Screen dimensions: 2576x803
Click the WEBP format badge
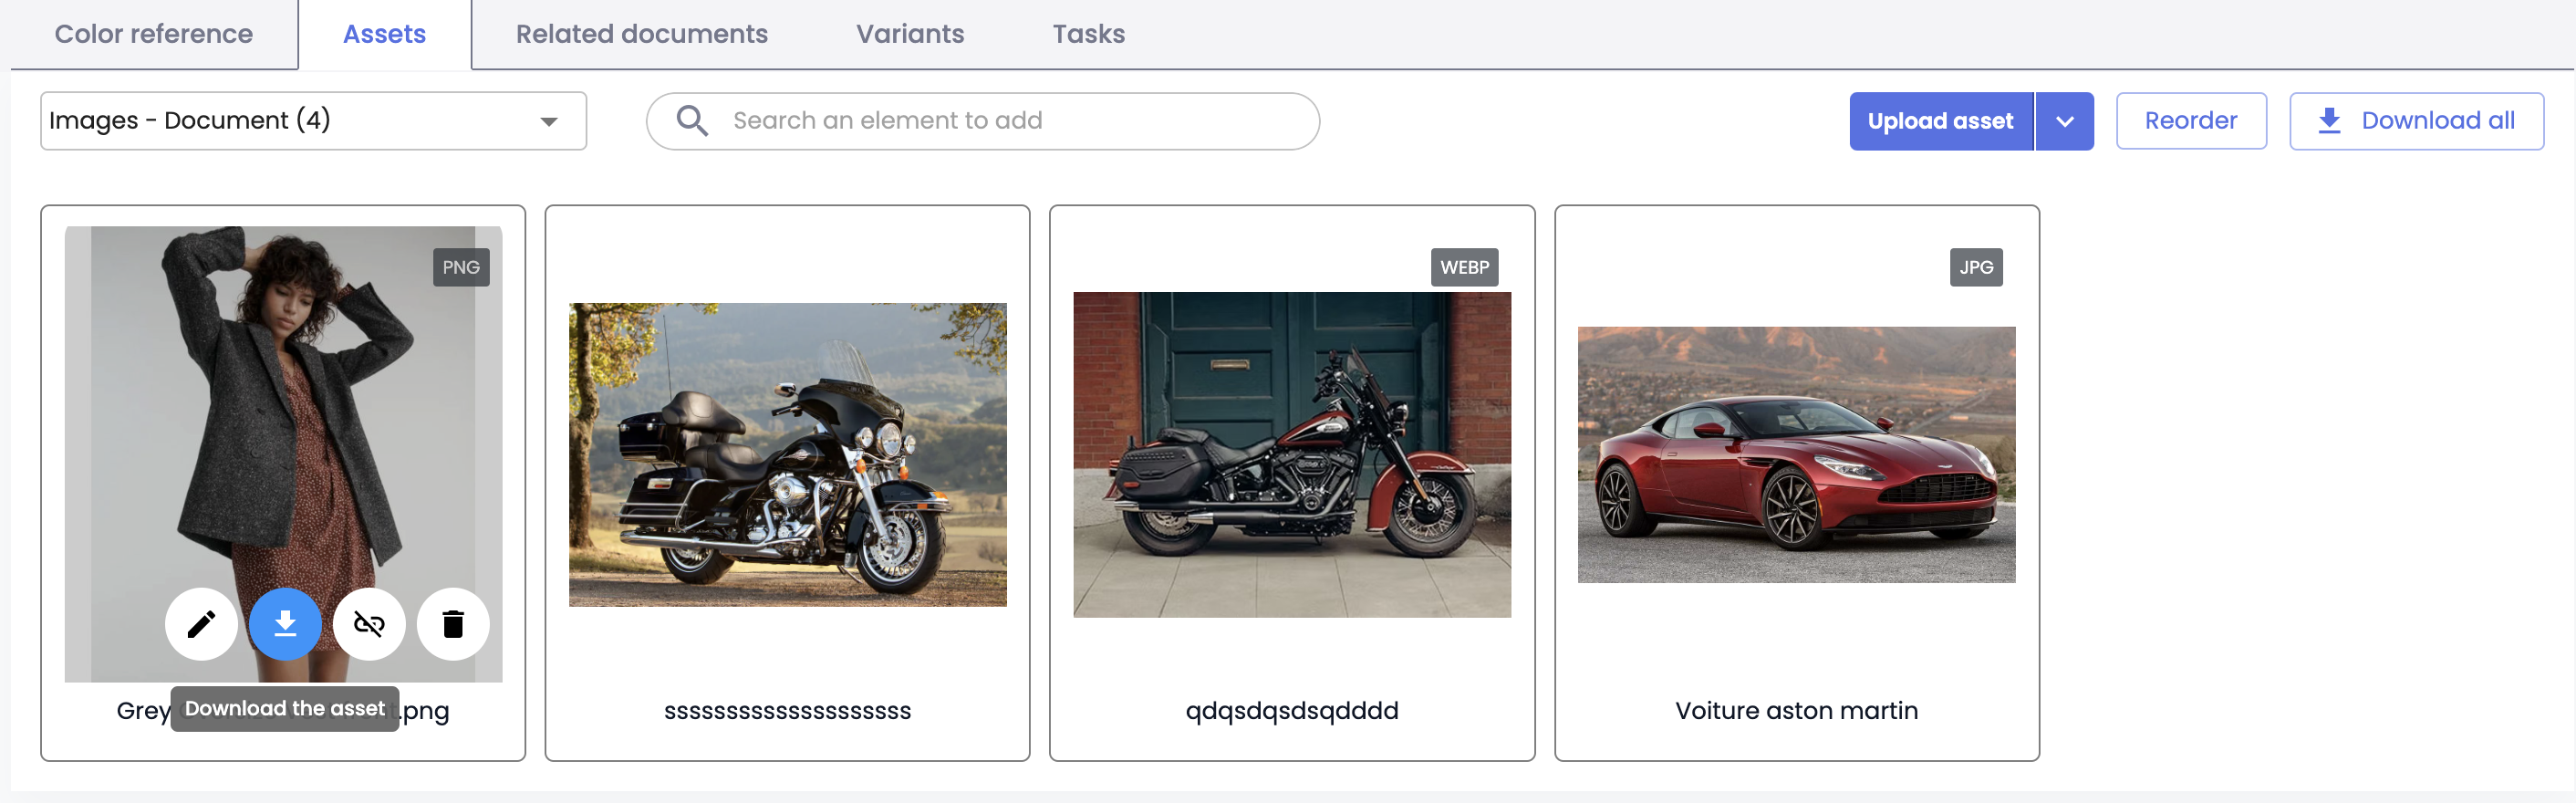(1464, 267)
